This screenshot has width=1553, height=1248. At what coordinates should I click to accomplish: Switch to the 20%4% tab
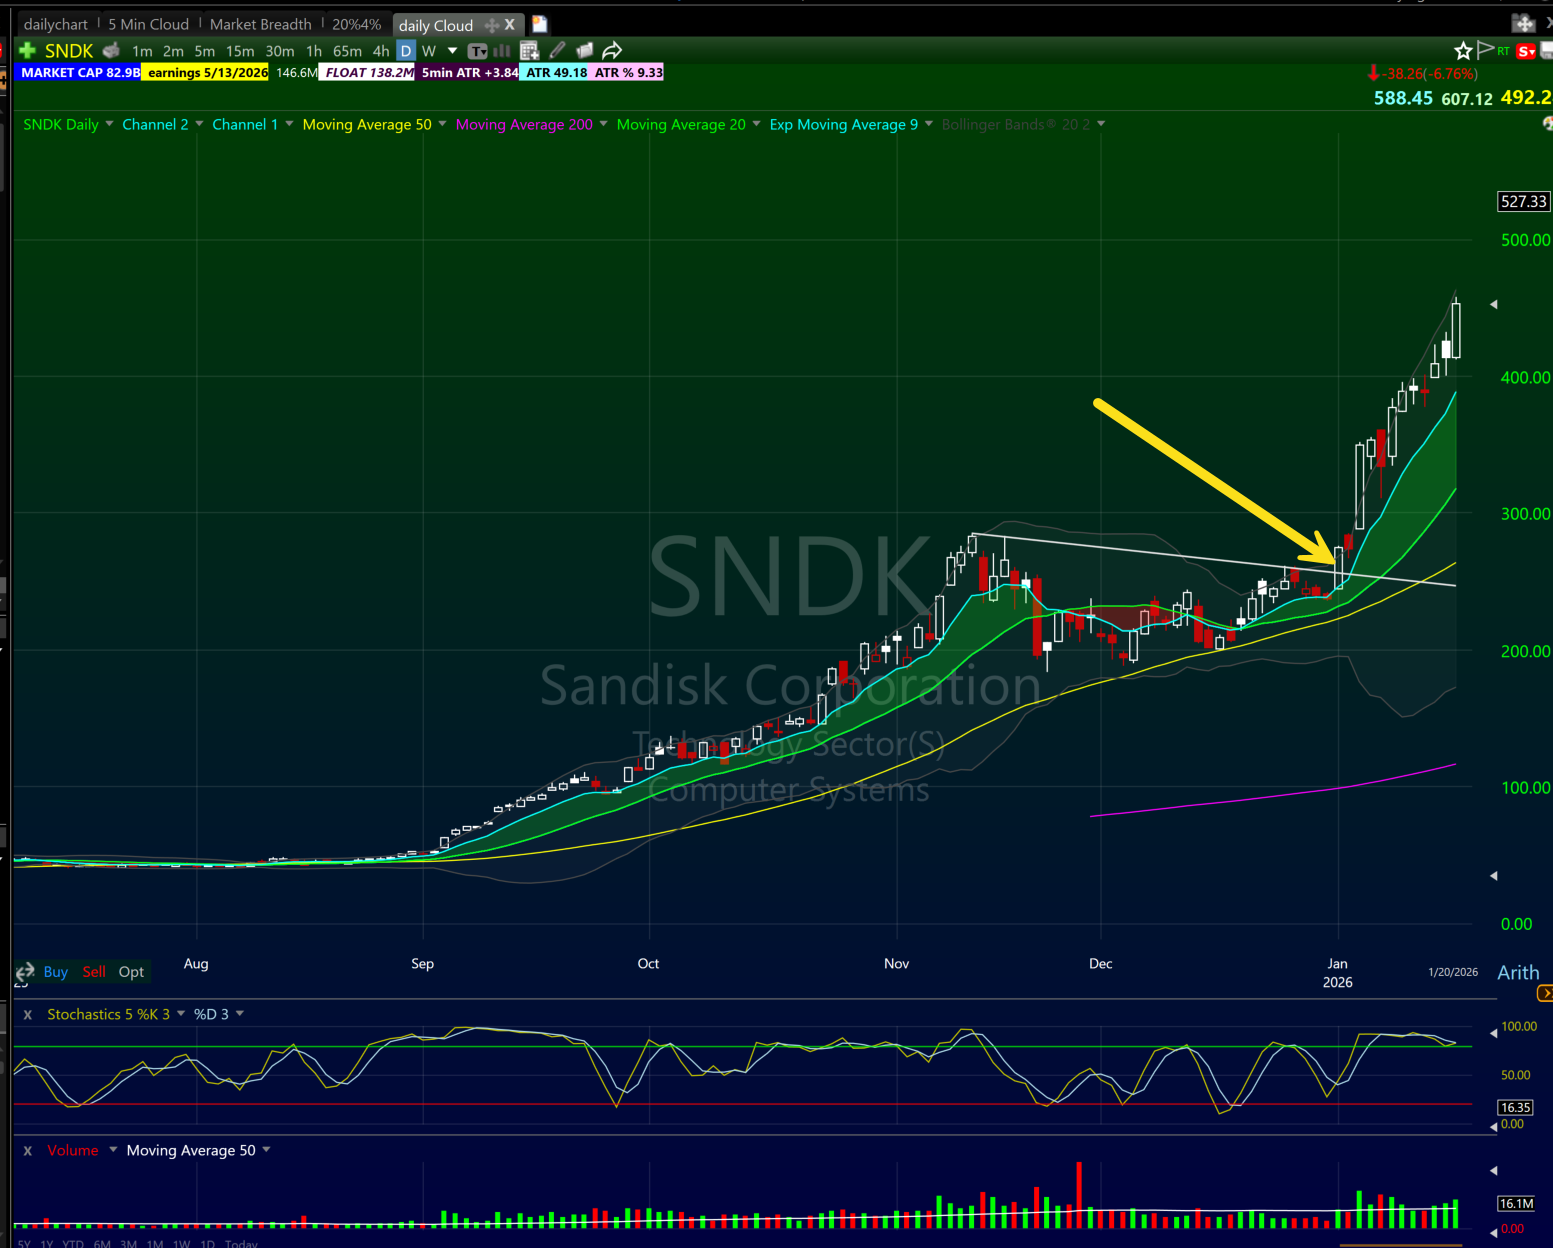357,24
